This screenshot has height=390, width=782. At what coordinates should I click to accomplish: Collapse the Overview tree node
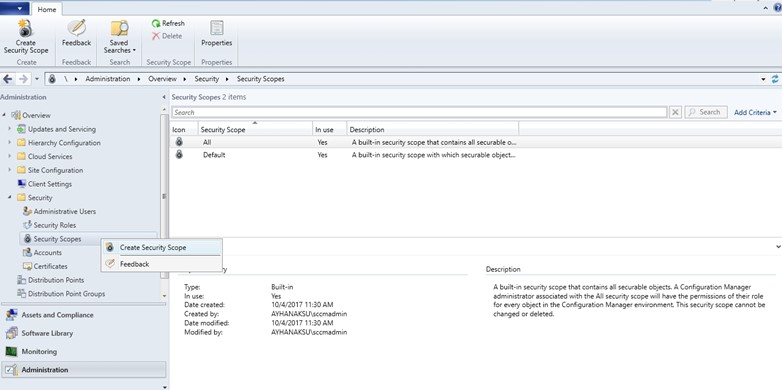point(4,115)
